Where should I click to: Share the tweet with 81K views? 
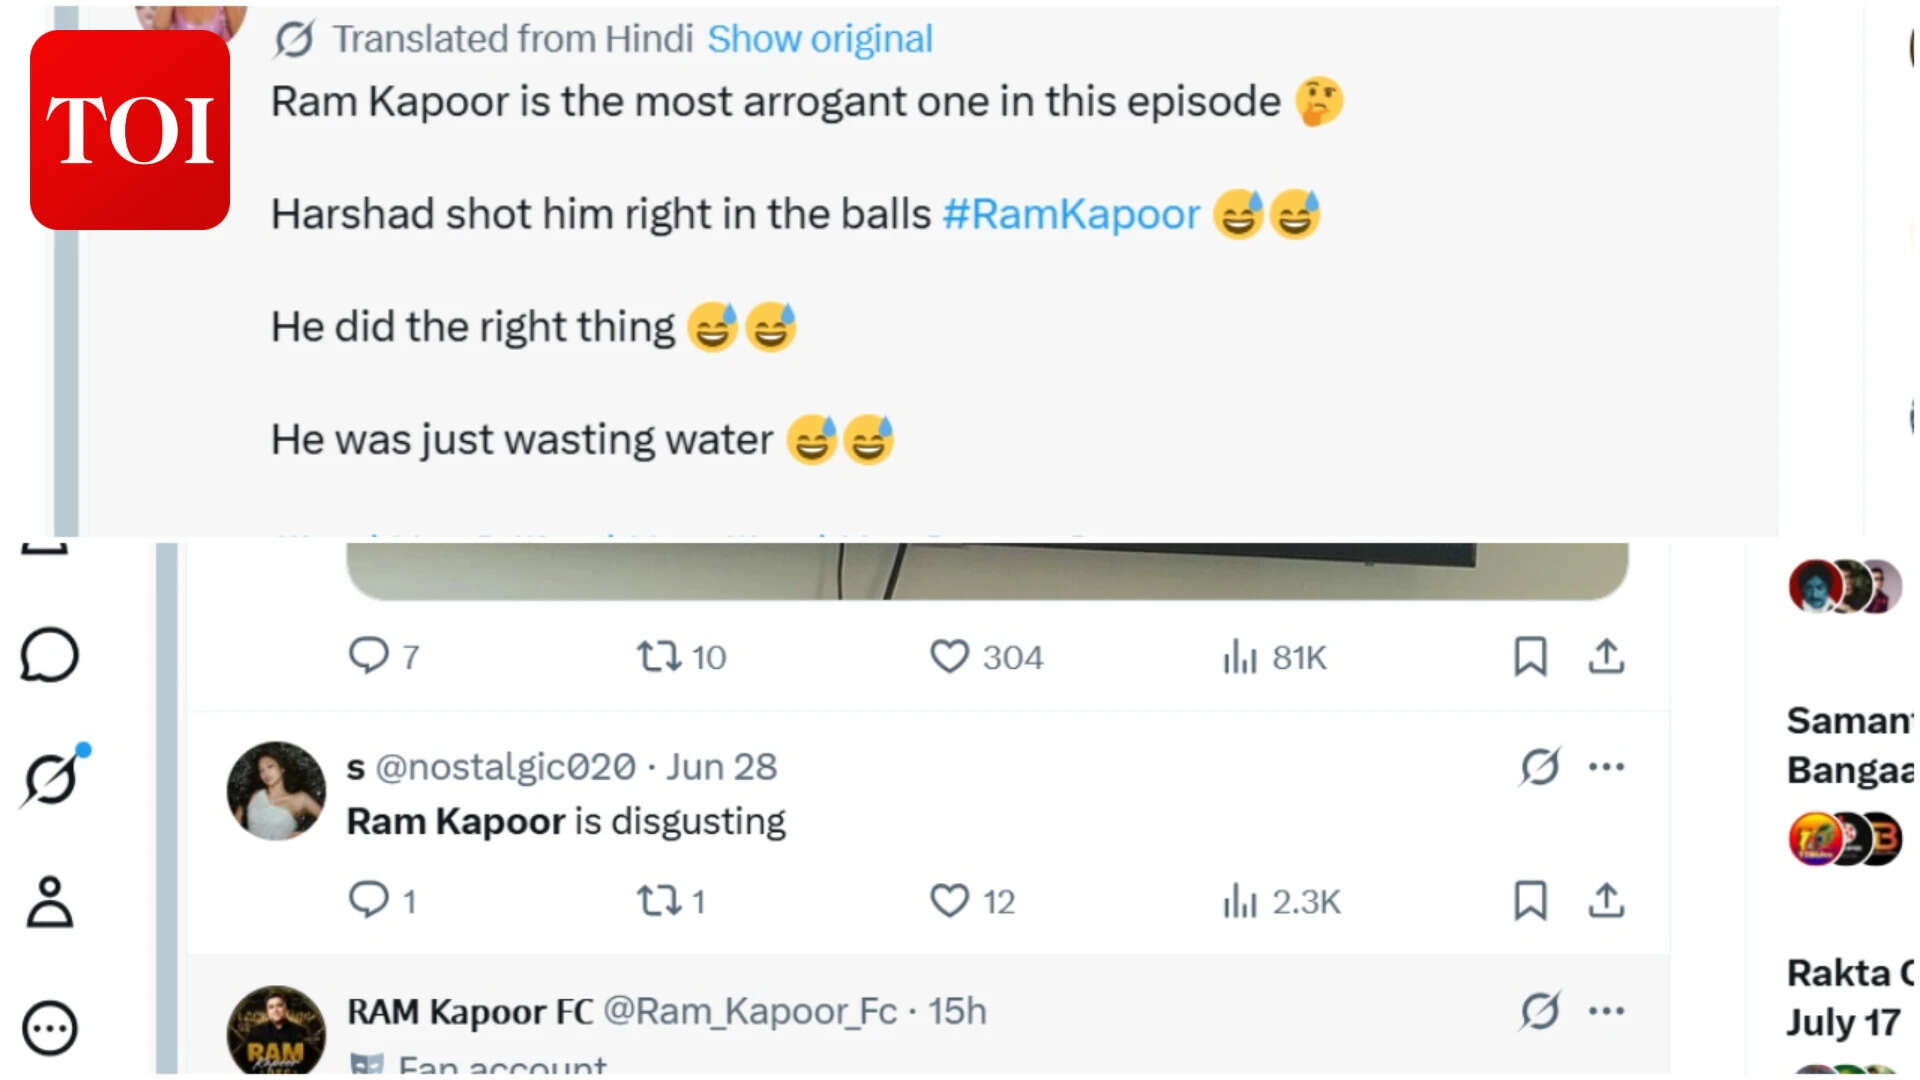(1606, 657)
